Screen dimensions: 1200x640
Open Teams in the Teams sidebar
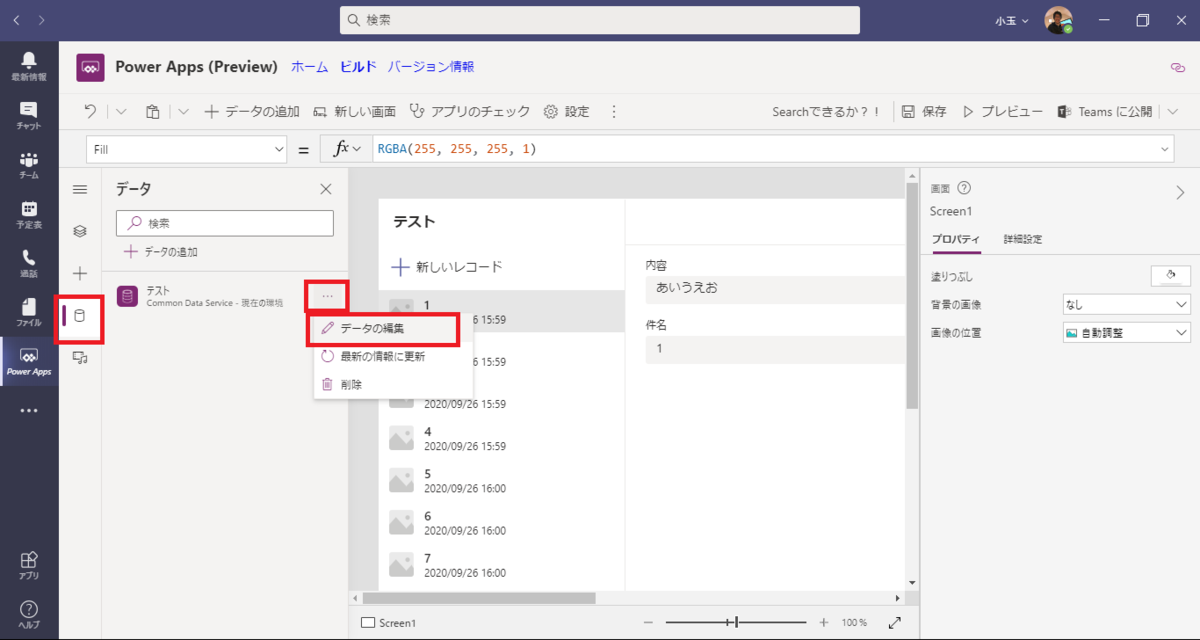(28, 164)
